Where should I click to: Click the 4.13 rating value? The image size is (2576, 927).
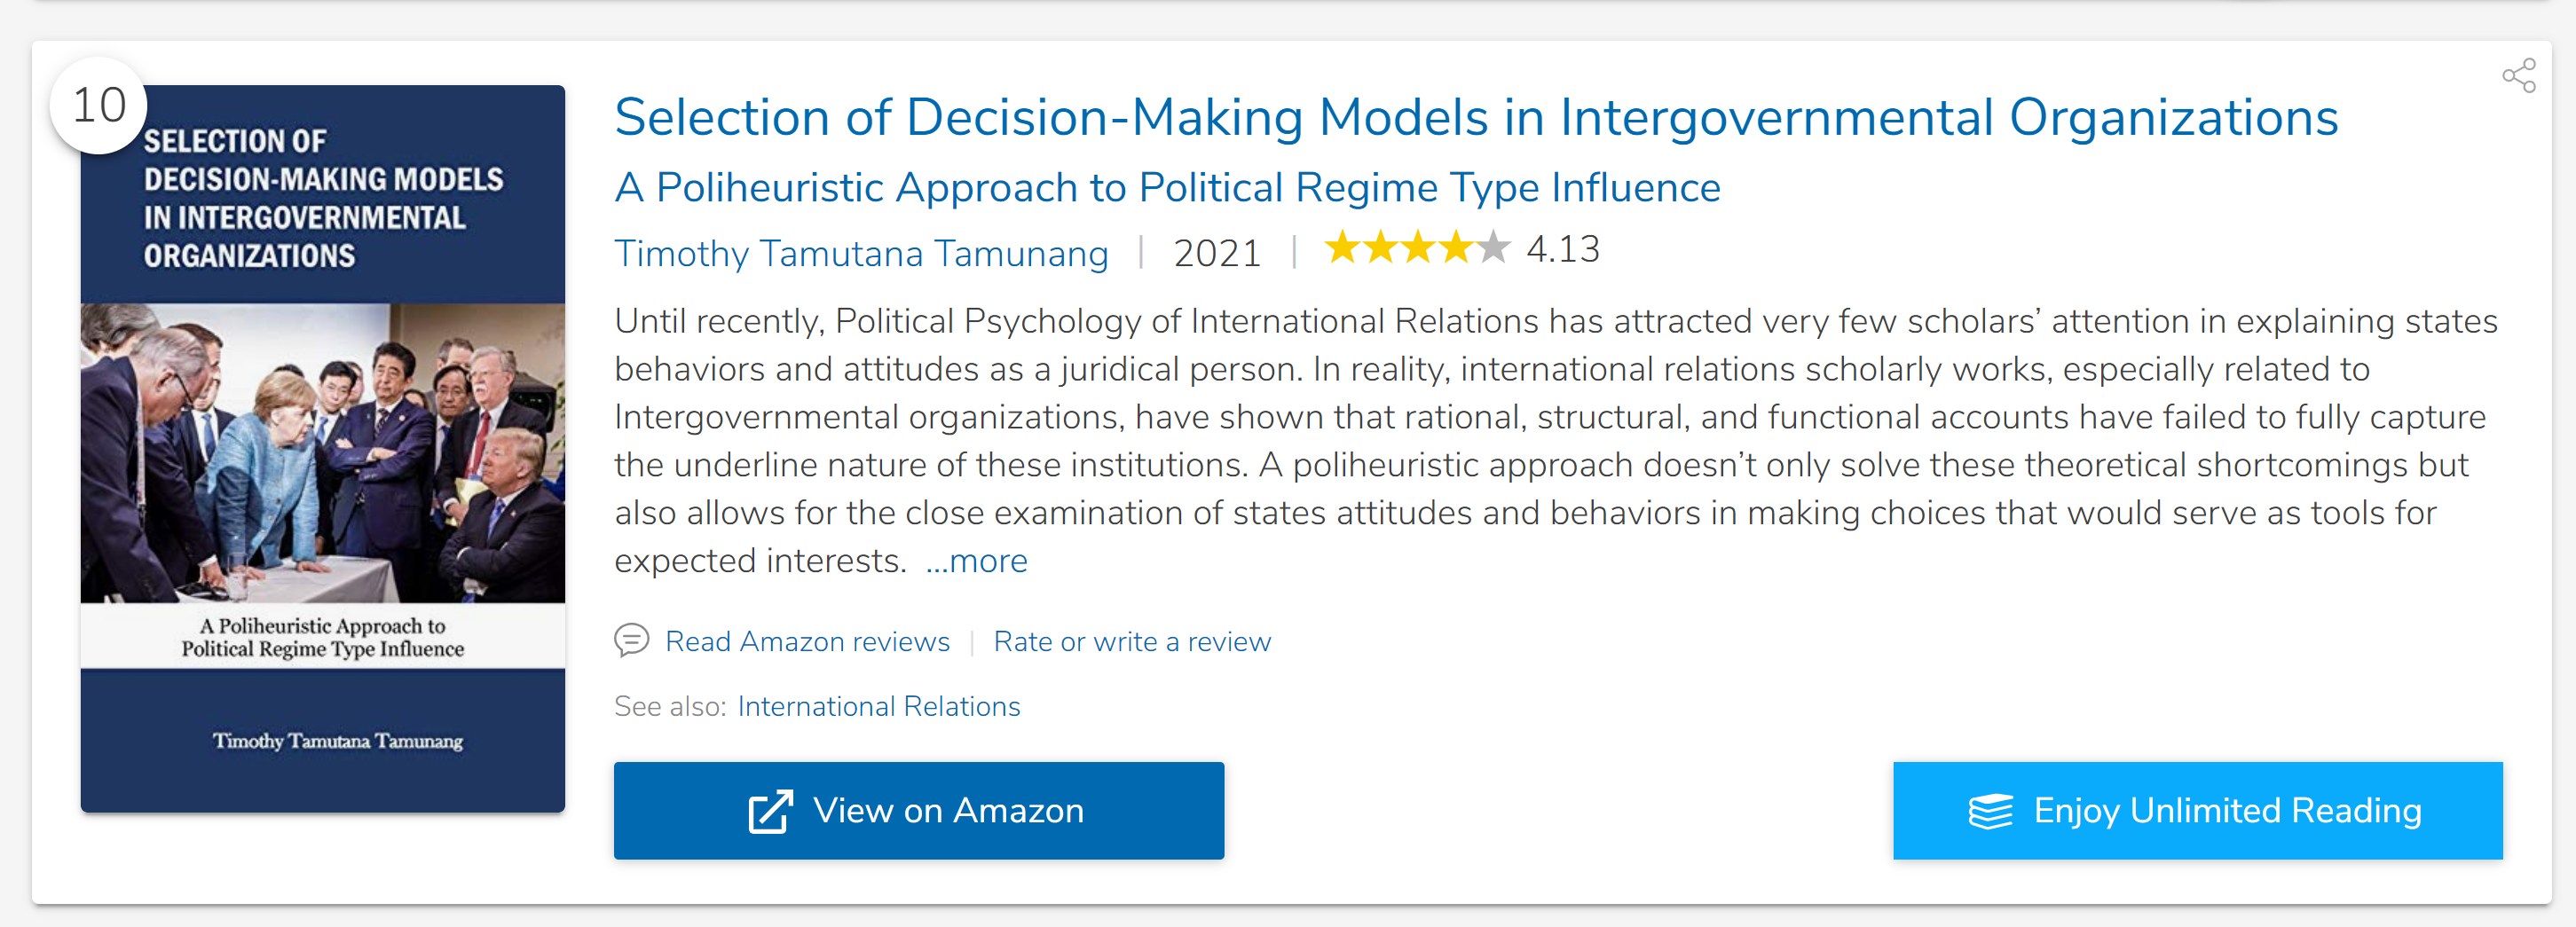(1562, 249)
